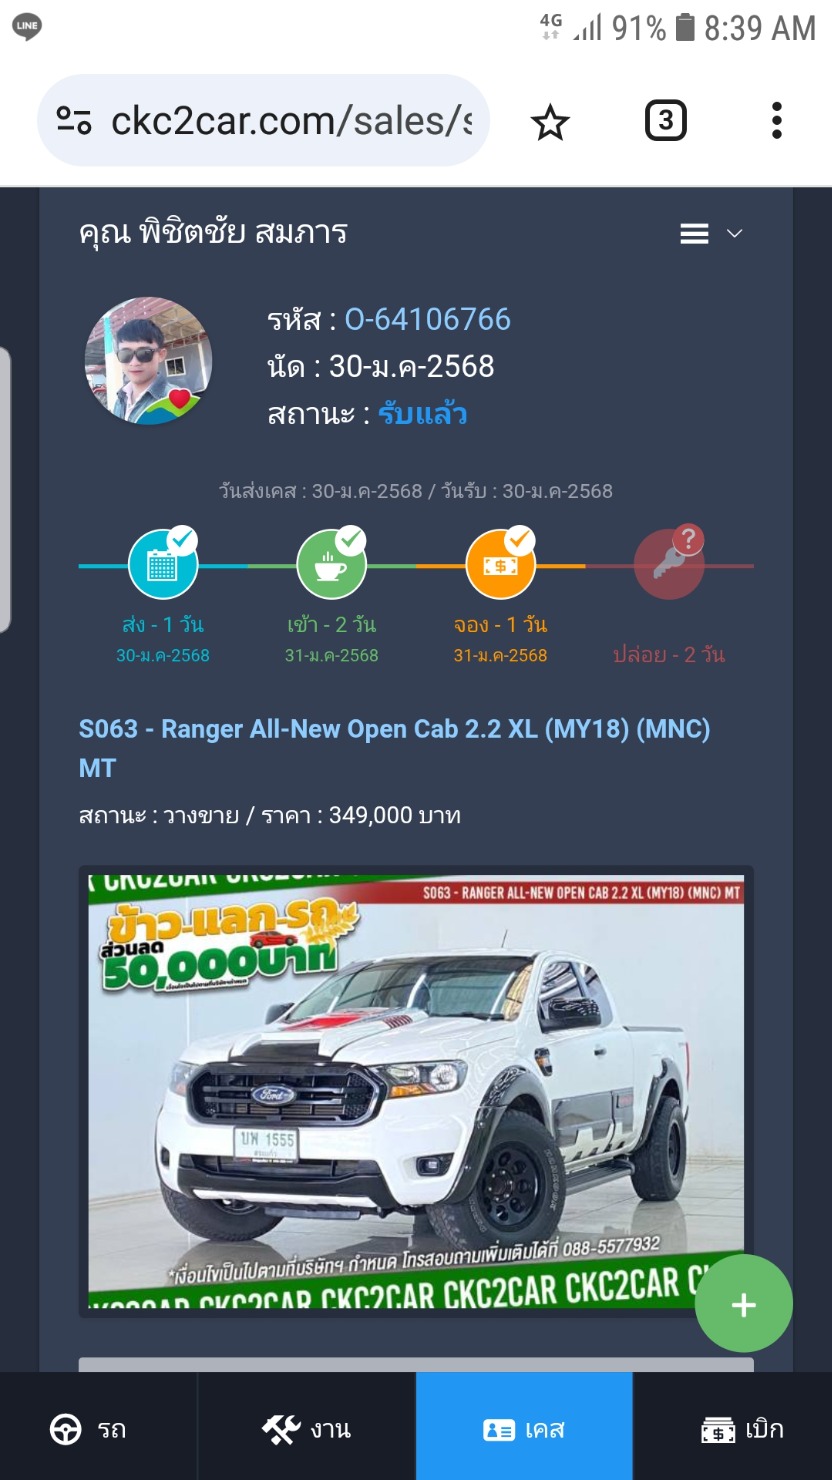832x1480 pixels.
Task: Tap the green coffee cup step icon
Action: coord(332,565)
